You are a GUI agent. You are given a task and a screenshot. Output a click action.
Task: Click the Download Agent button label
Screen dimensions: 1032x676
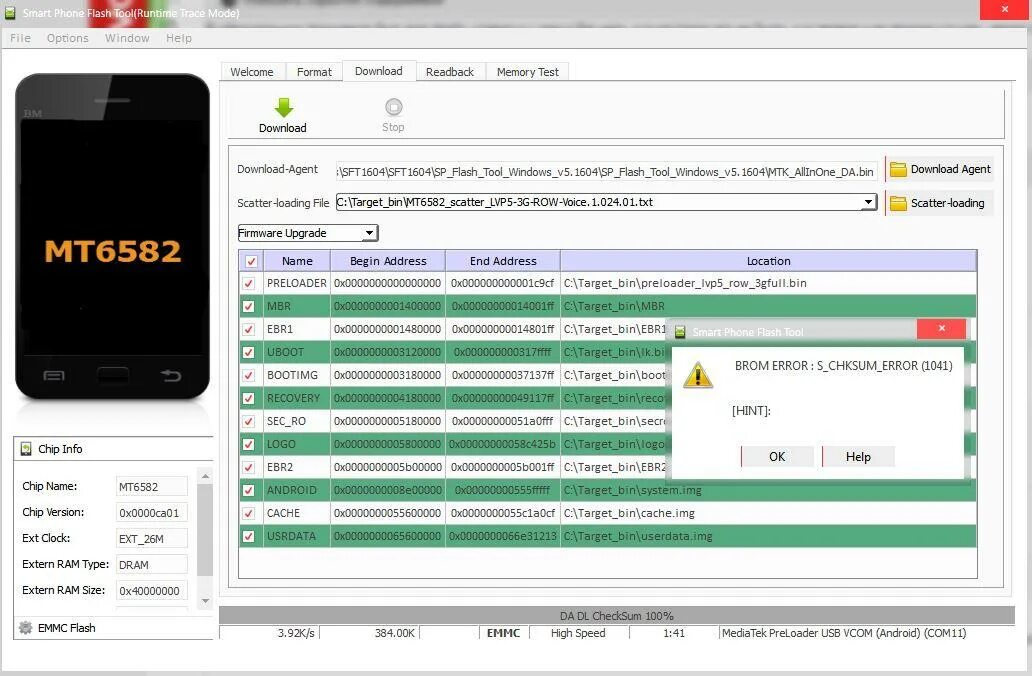click(950, 169)
